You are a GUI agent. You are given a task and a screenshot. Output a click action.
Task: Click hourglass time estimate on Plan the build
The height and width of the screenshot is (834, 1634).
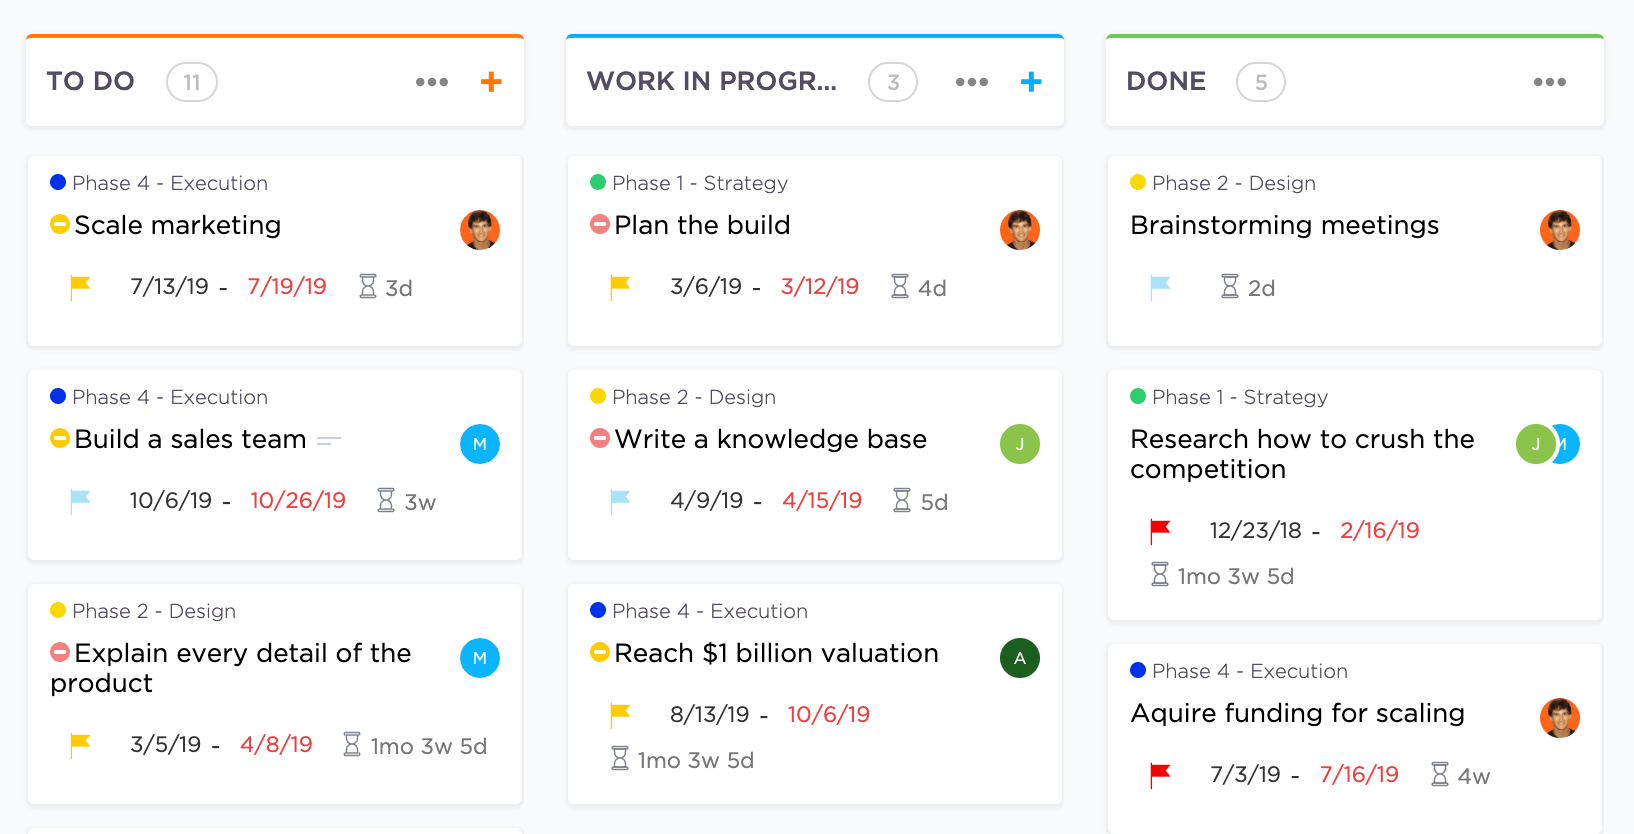click(x=901, y=287)
